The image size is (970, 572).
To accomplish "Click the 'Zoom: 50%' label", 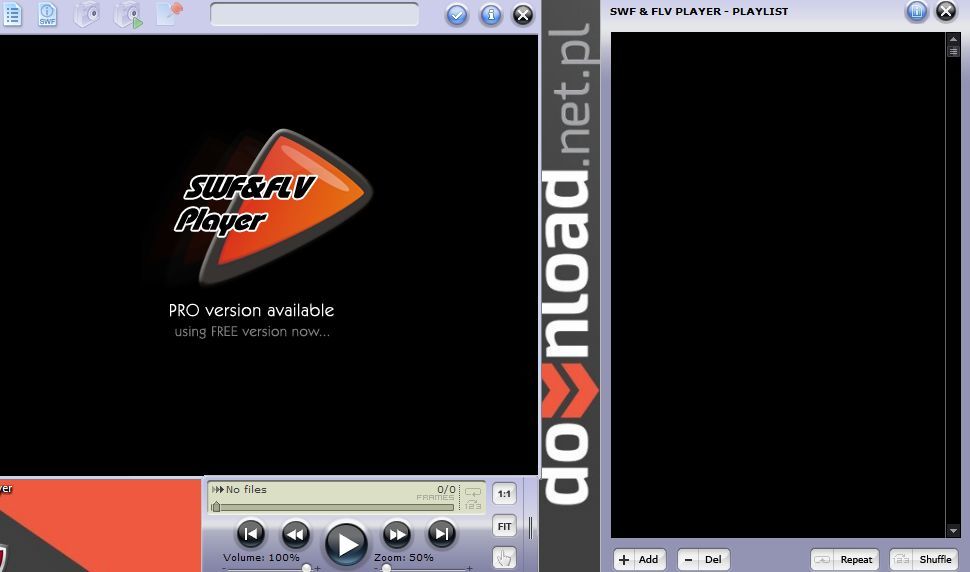I will click(x=403, y=557).
